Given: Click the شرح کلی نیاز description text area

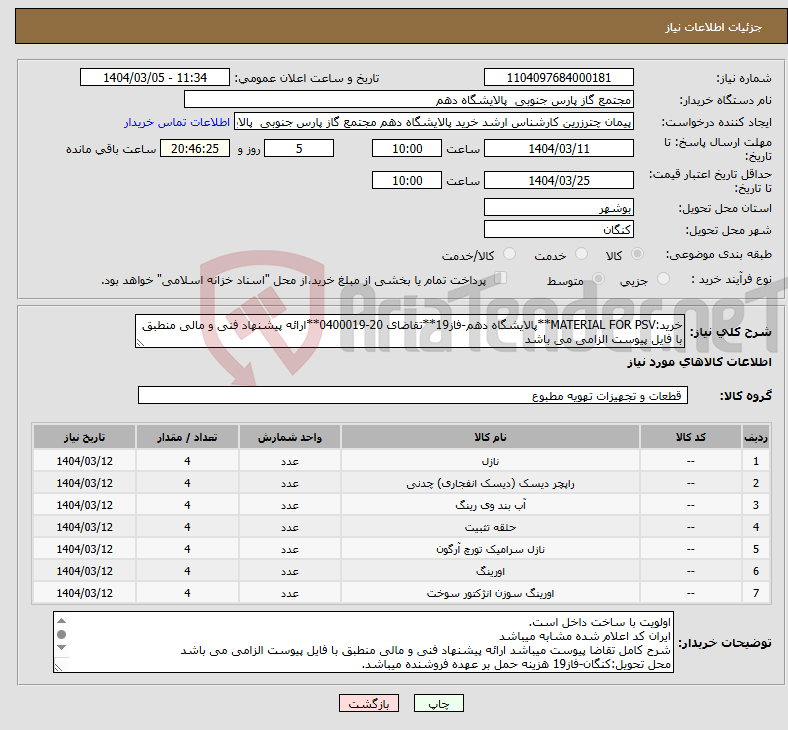Looking at the screenshot, I should [x=411, y=332].
